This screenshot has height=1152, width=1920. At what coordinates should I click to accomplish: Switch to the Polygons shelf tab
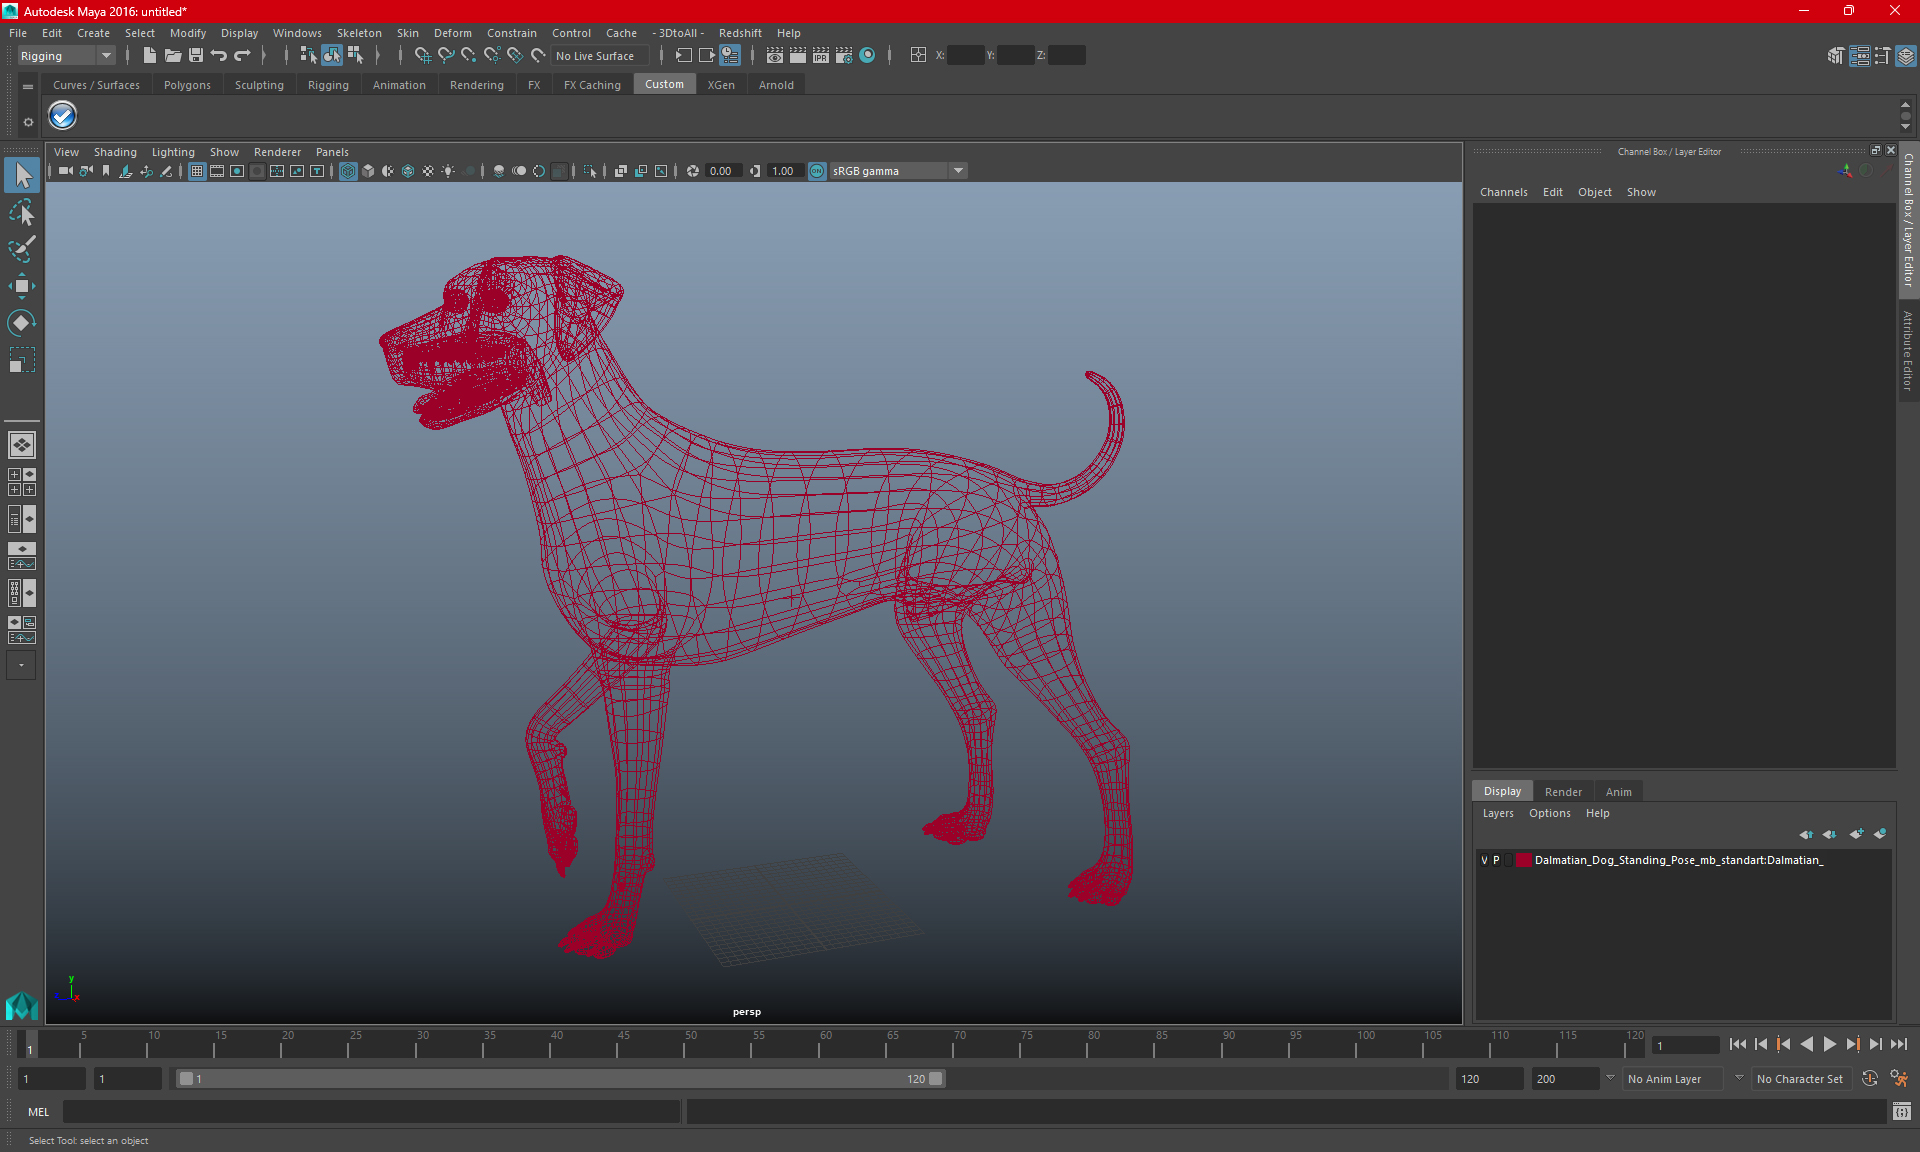tap(187, 85)
